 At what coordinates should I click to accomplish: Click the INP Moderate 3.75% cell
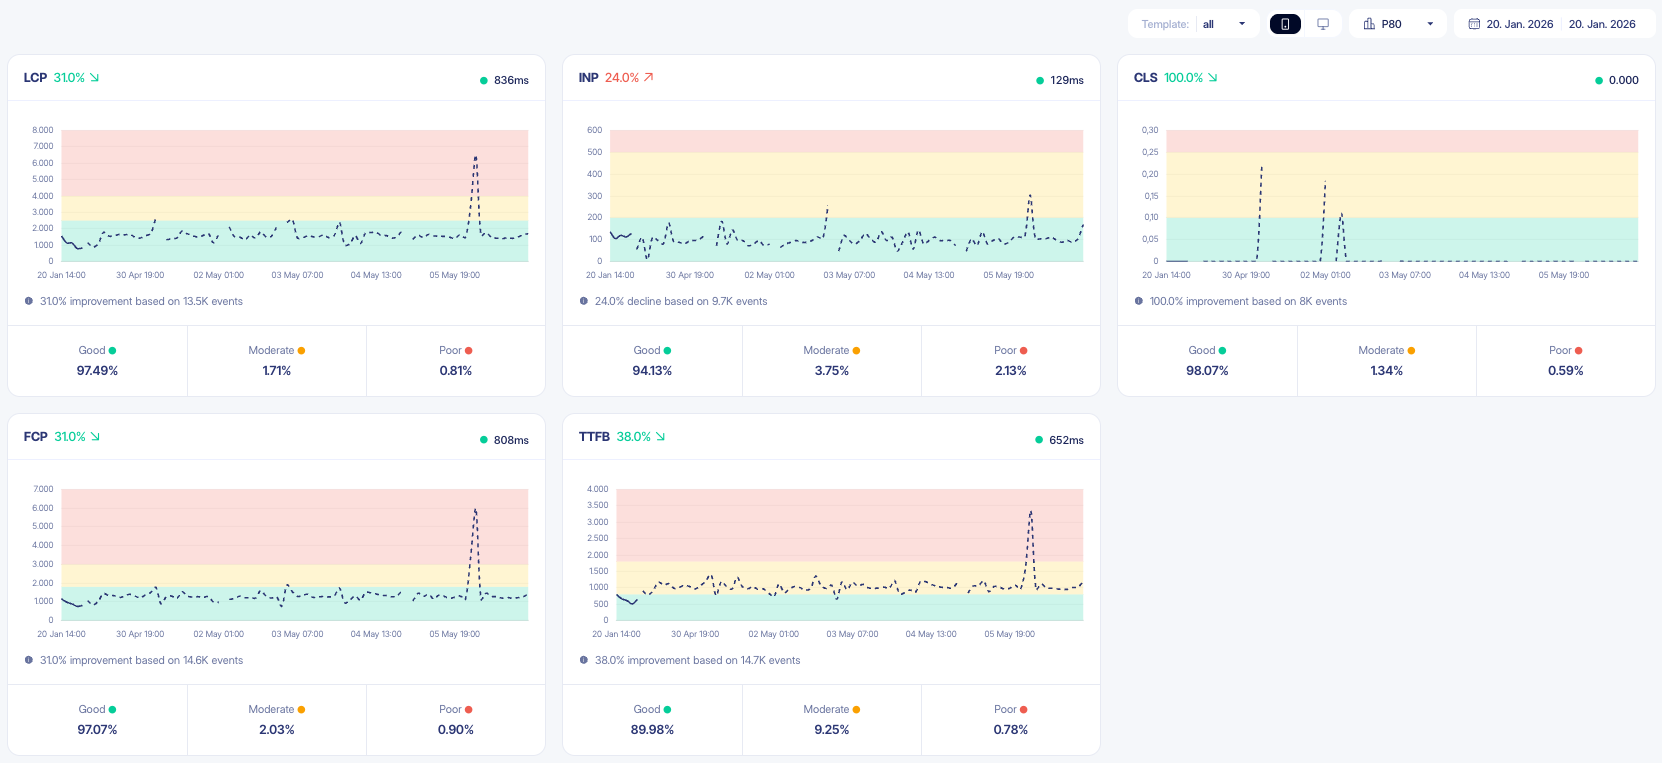coord(832,361)
